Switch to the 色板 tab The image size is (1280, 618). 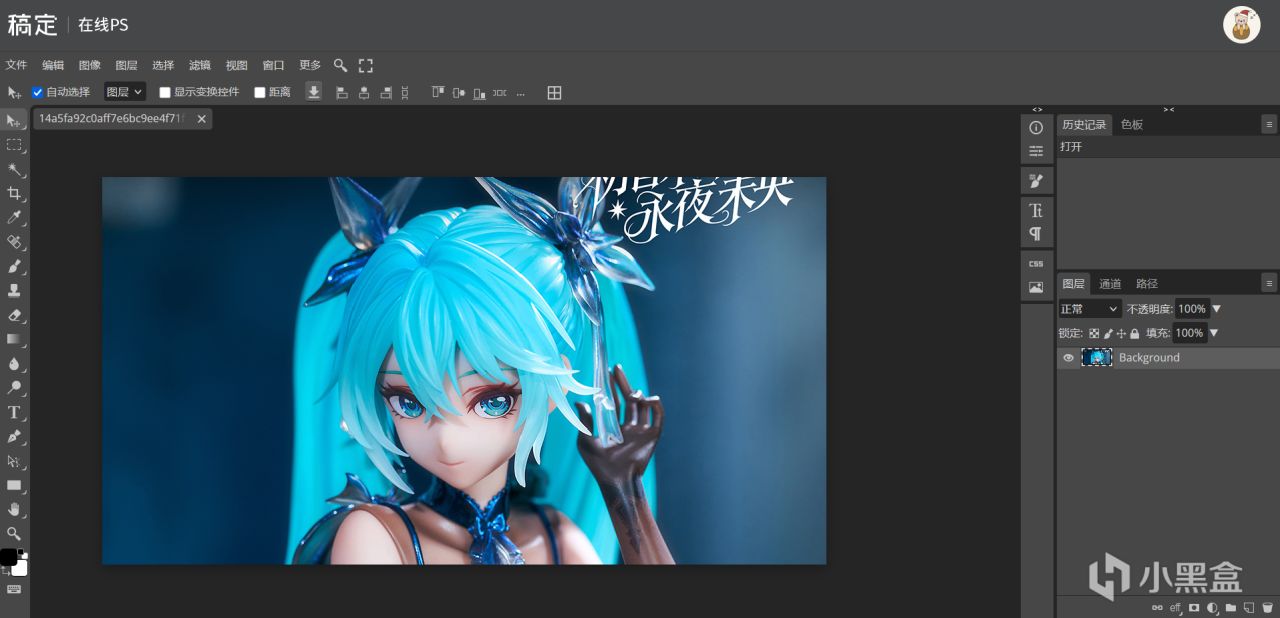pos(1132,125)
